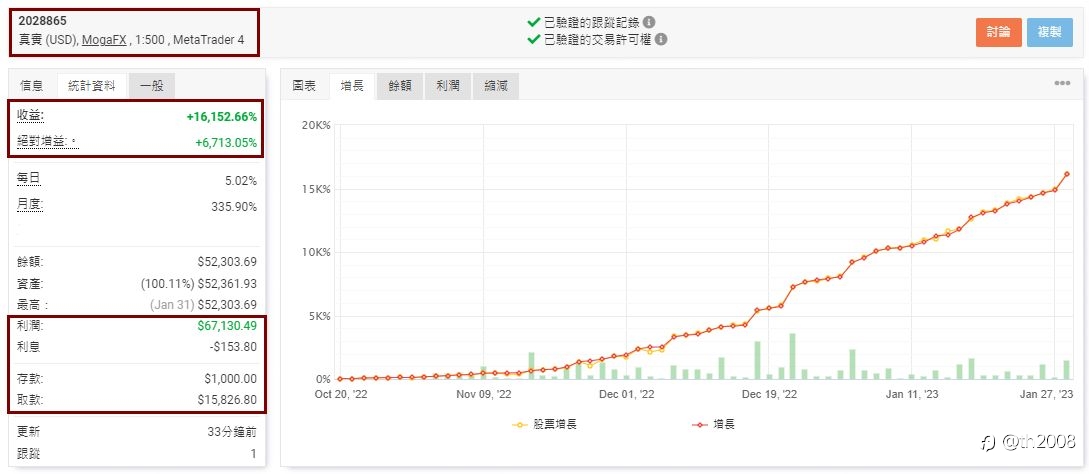Toggle 增長 legend series
The height and width of the screenshot is (474, 1089).
point(713,424)
